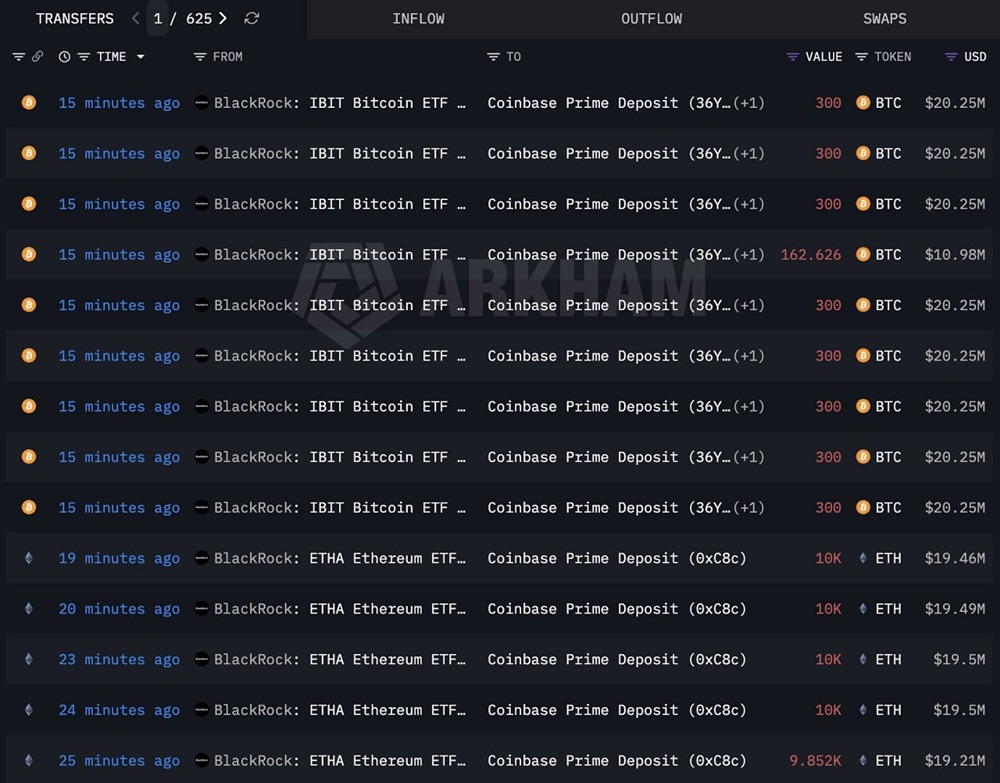
Task: Open the TO column filter
Action: [494, 57]
